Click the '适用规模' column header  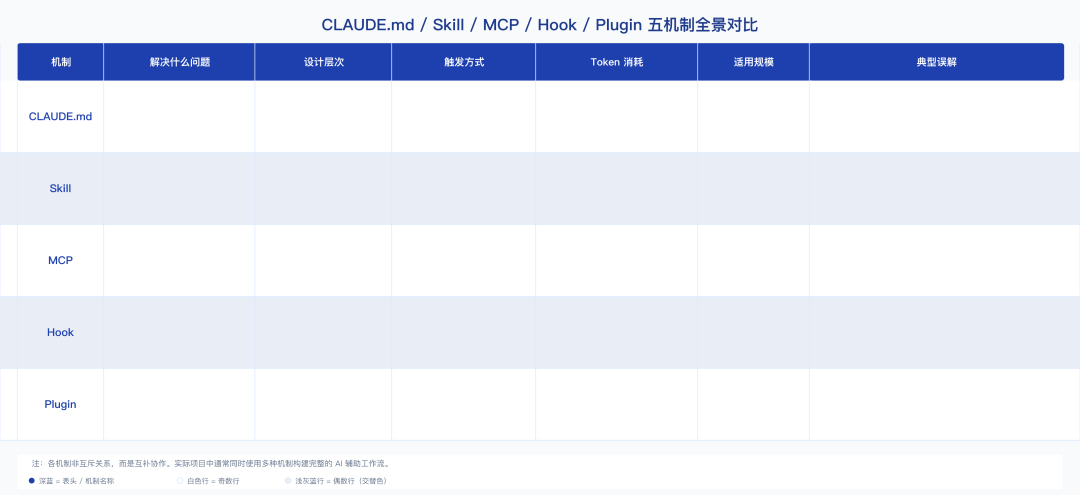[754, 62]
